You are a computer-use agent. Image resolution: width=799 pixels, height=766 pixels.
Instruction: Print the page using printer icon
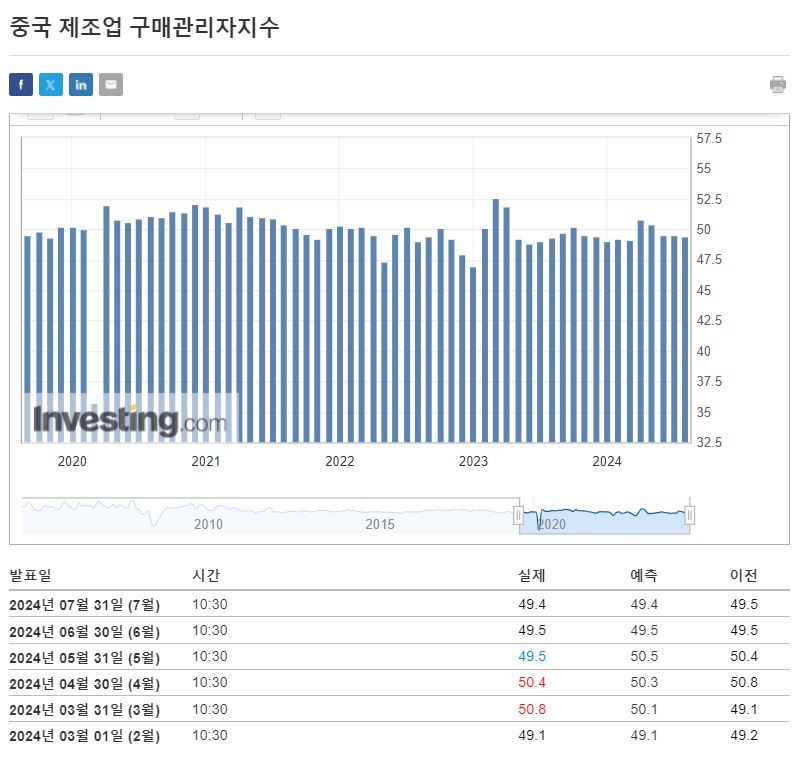pos(778,84)
